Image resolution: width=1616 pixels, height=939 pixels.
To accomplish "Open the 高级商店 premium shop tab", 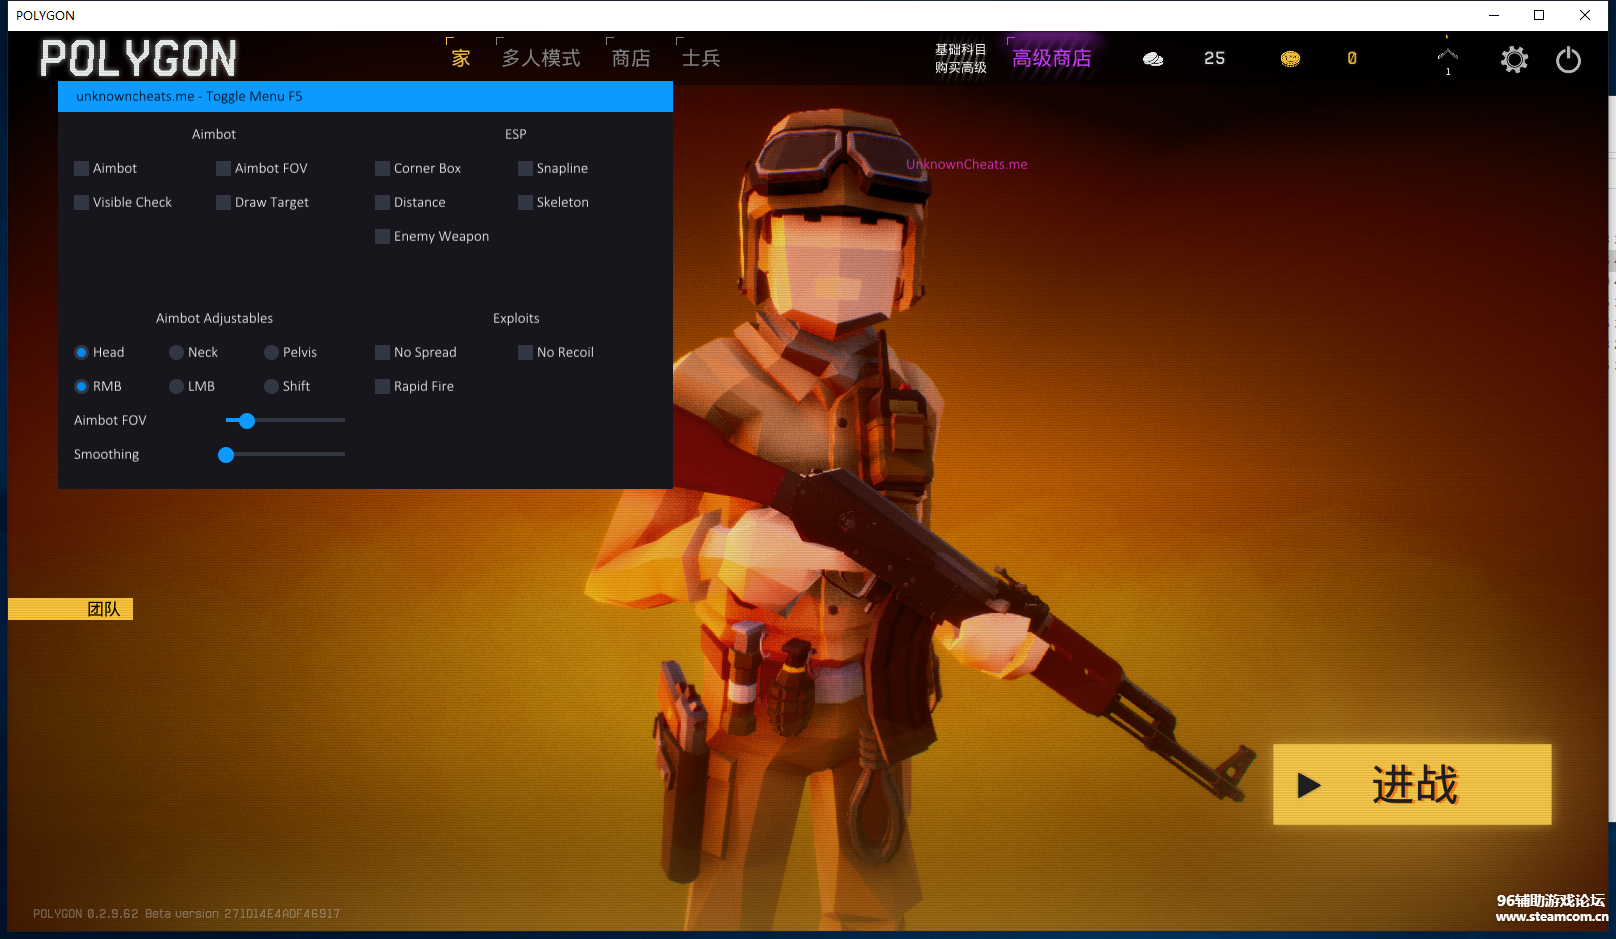I will [1051, 58].
